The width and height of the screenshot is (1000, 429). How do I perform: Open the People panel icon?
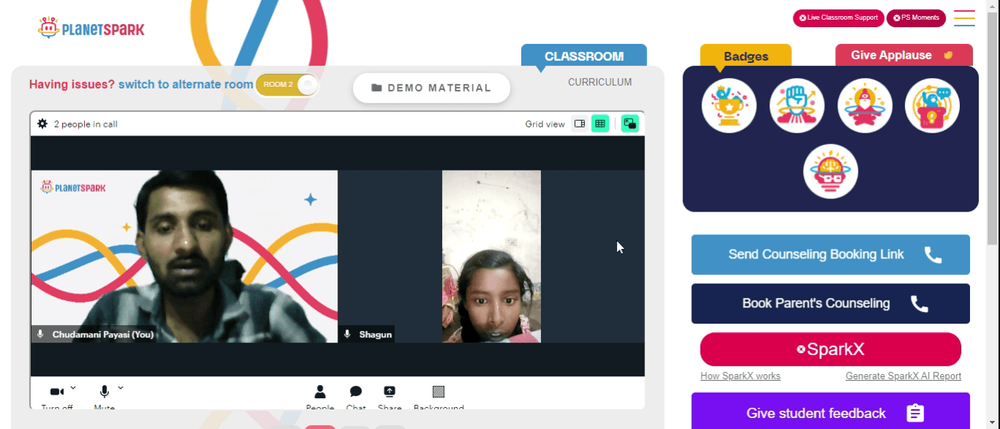320,391
